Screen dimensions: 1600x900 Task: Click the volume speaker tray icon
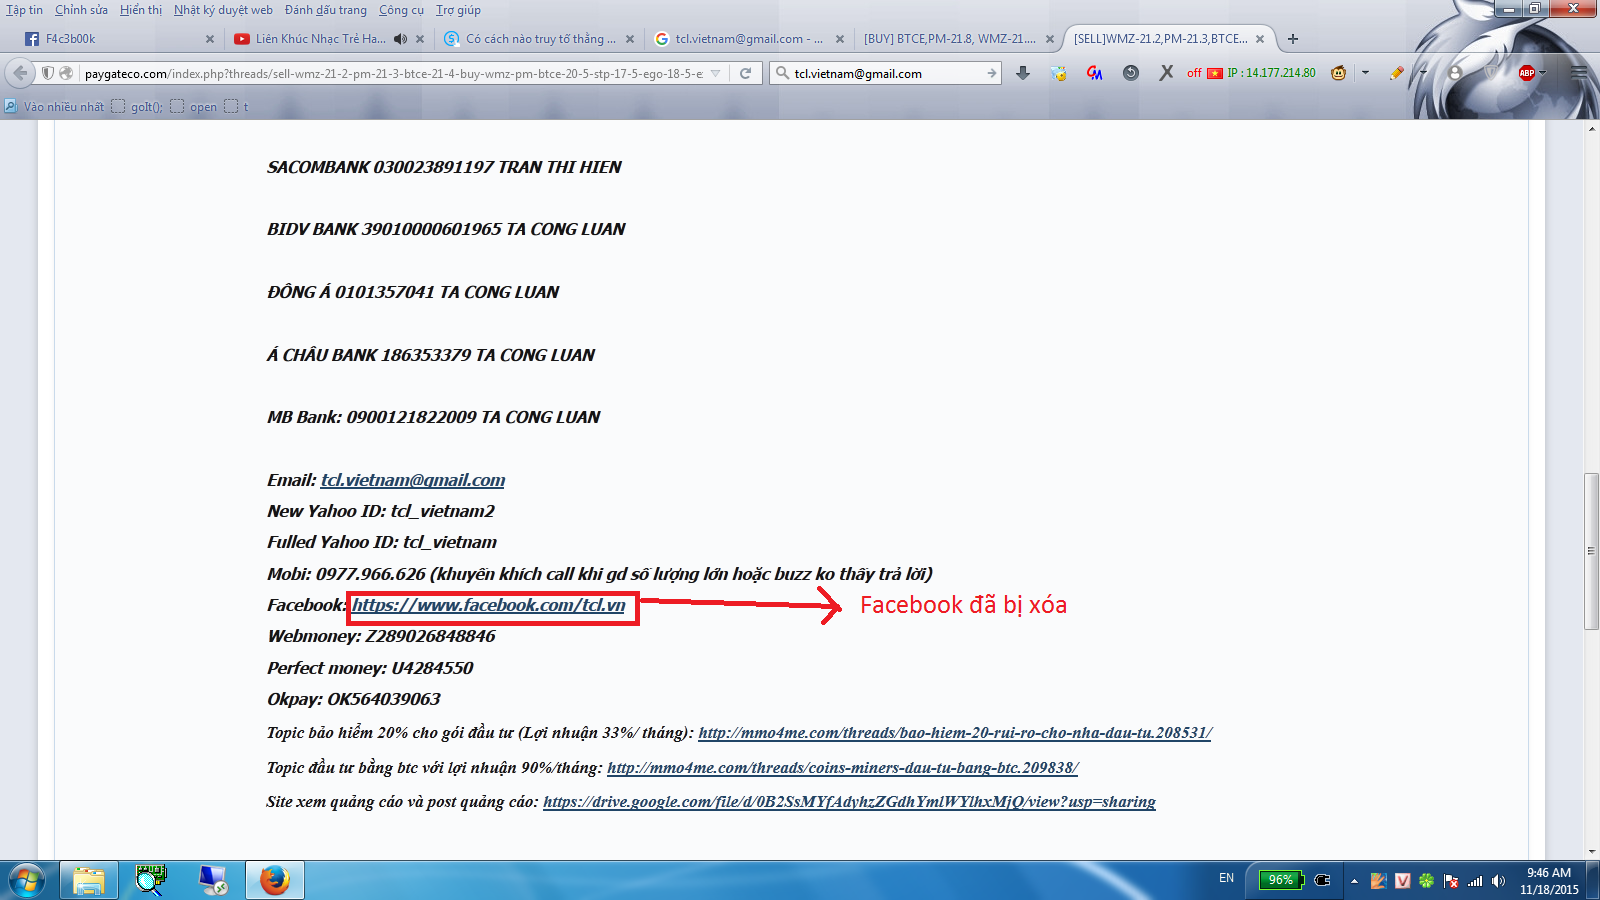tap(1498, 881)
